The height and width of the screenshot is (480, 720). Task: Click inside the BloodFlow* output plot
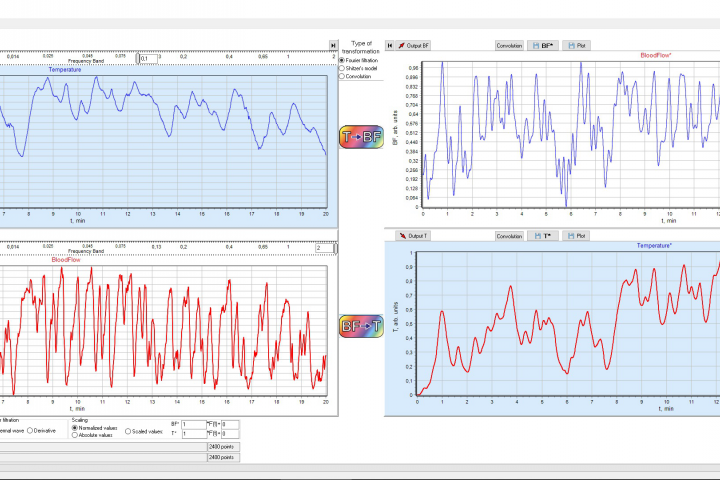[571, 134]
